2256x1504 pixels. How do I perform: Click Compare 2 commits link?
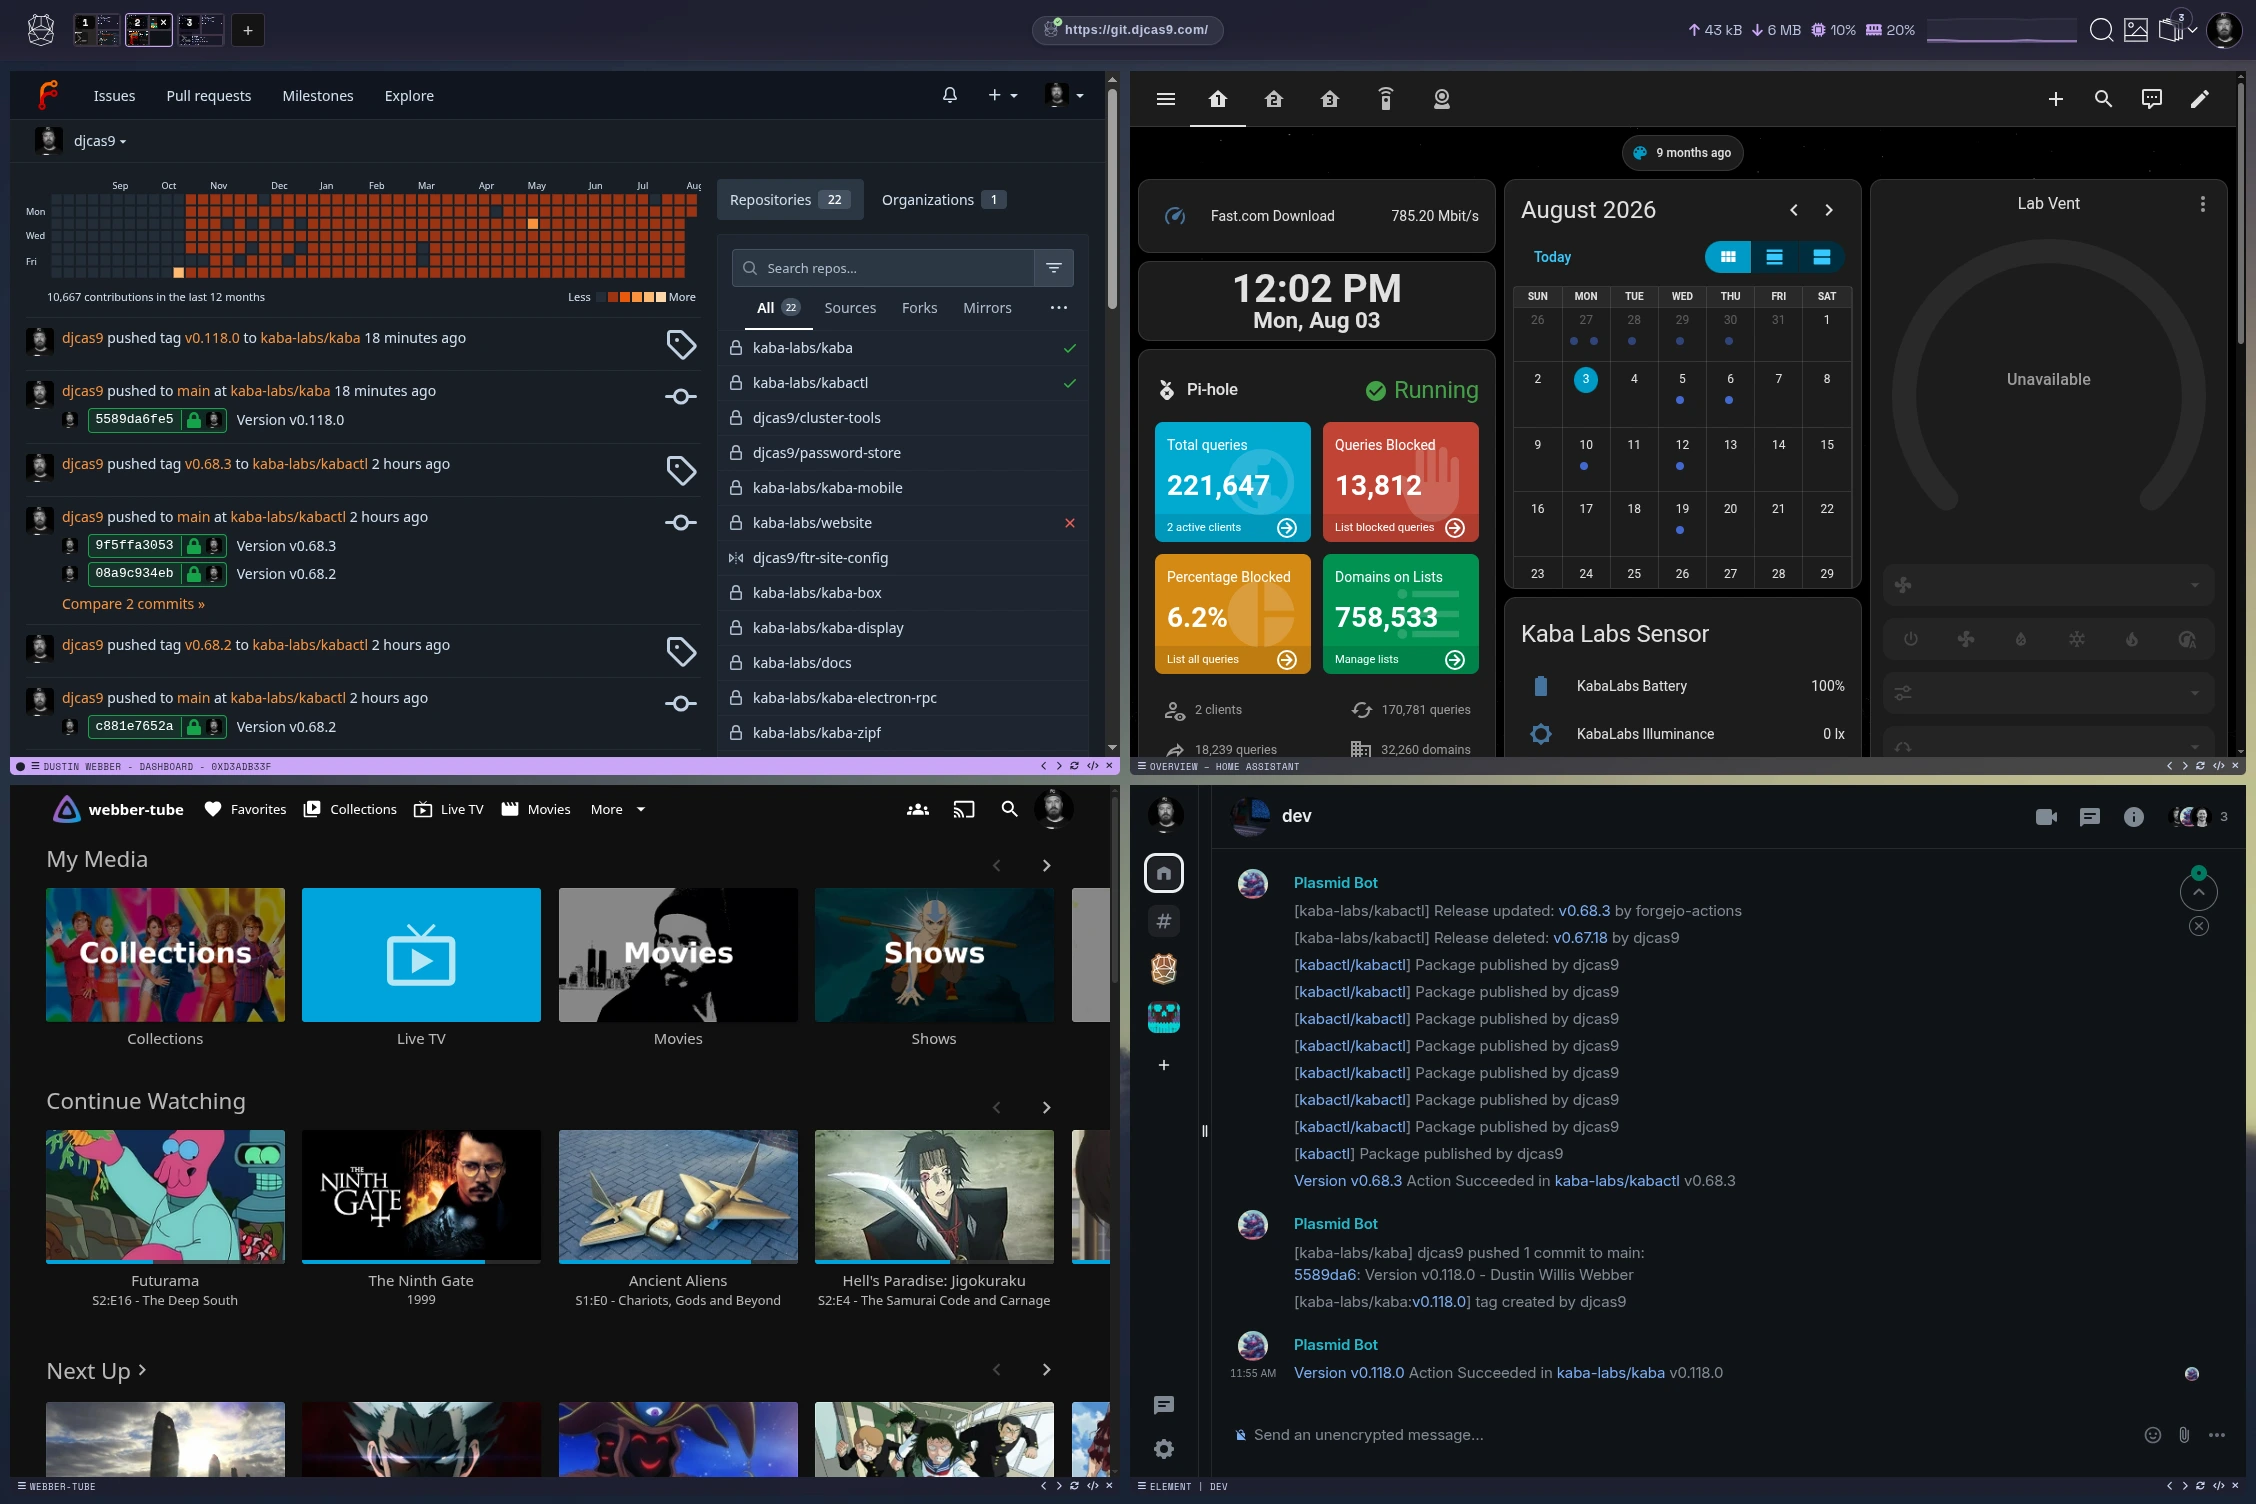coord(133,604)
